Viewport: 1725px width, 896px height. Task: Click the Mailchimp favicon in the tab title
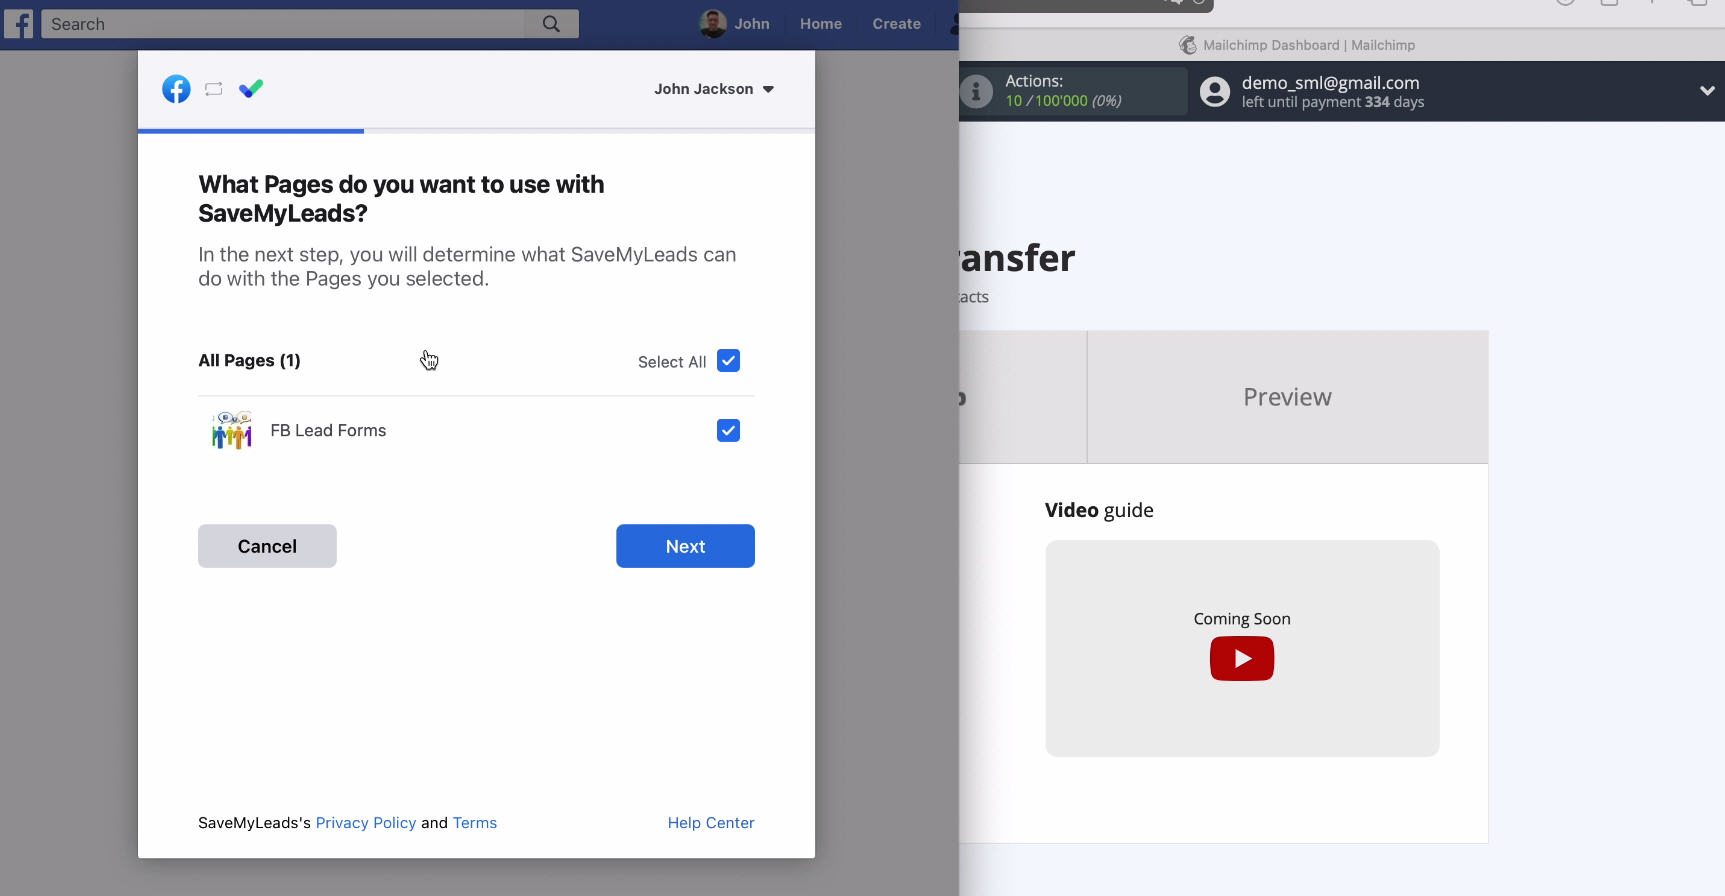pyautogui.click(x=1188, y=45)
